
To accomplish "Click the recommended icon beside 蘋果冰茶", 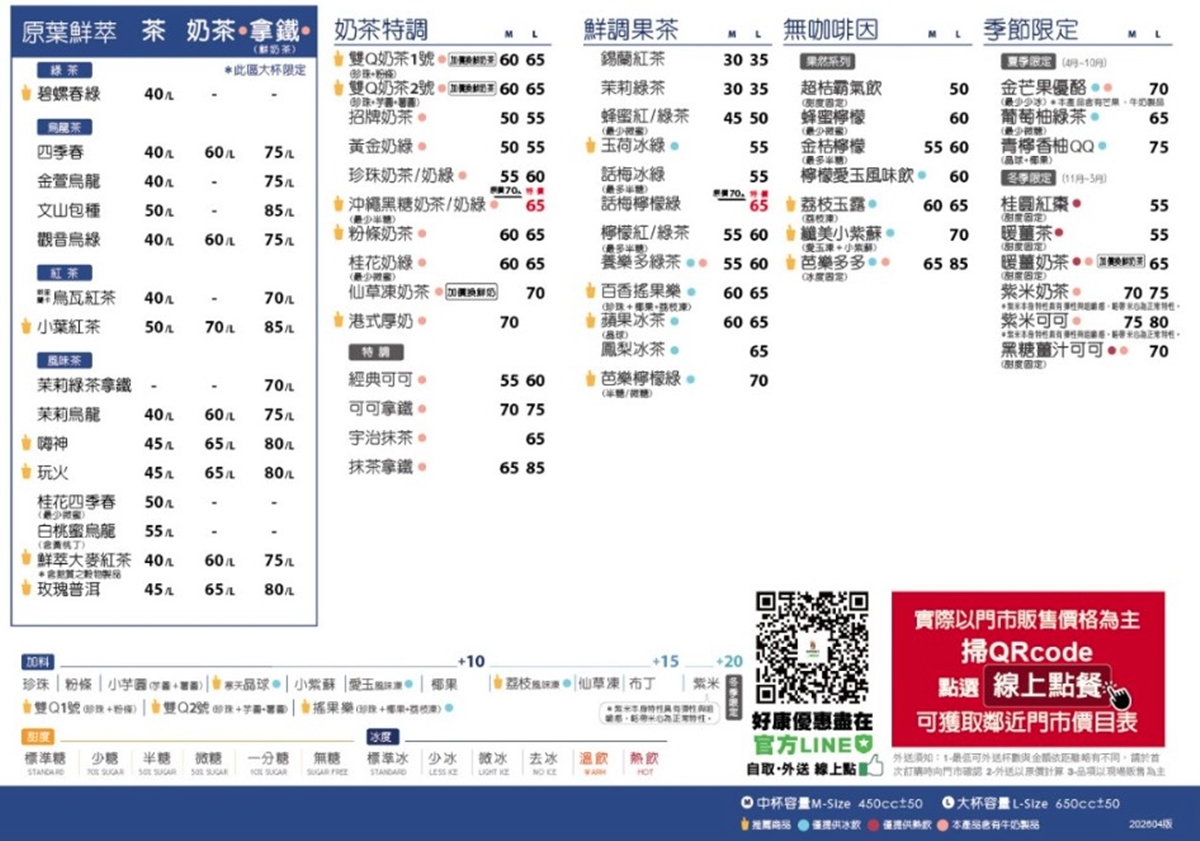I will click(591, 320).
